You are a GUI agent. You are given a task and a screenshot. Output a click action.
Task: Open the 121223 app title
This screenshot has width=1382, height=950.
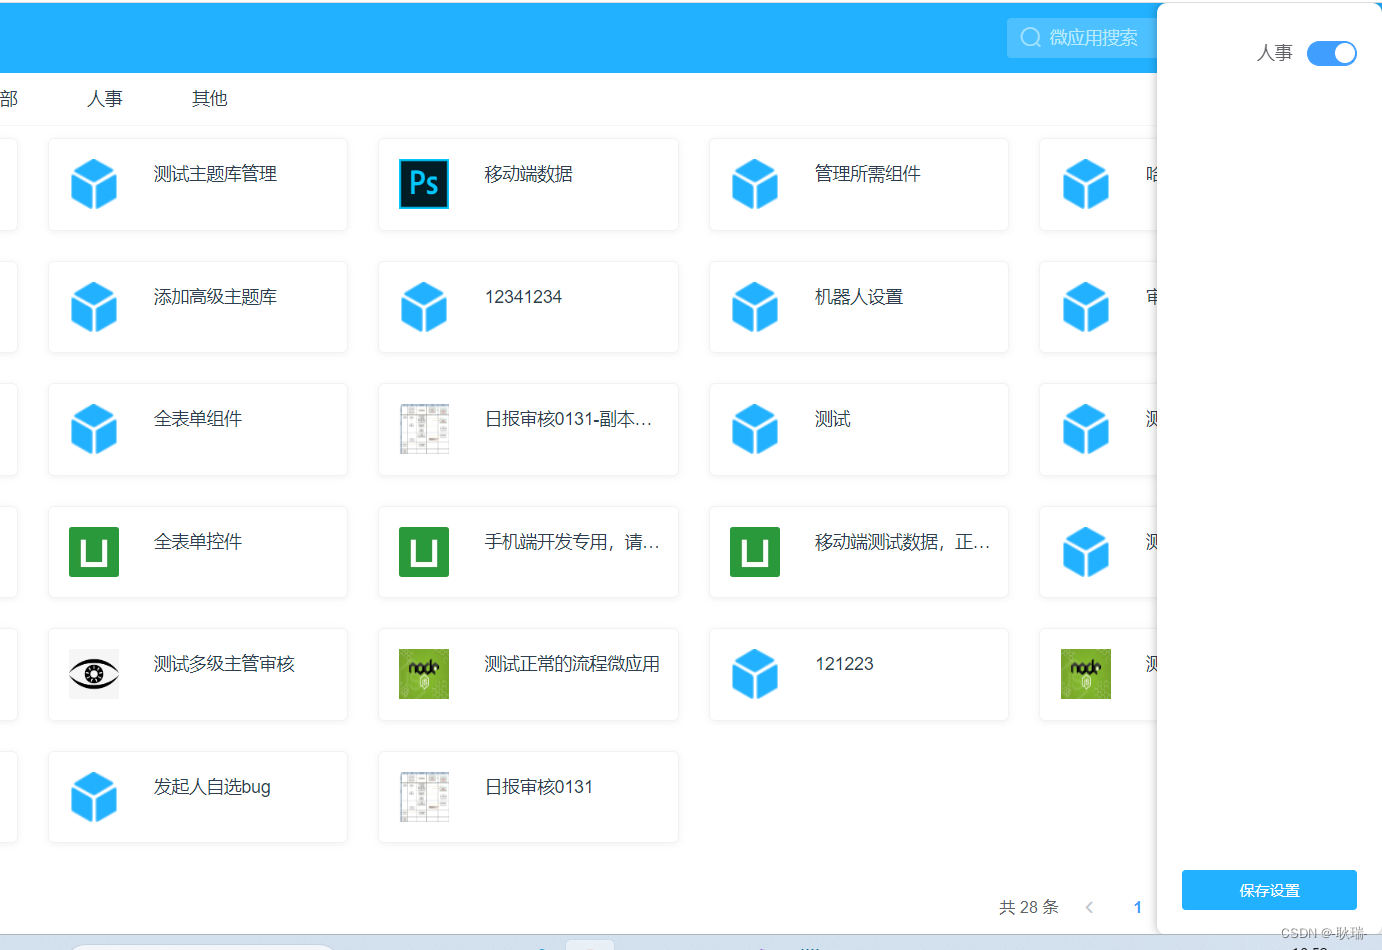pyautogui.click(x=844, y=664)
